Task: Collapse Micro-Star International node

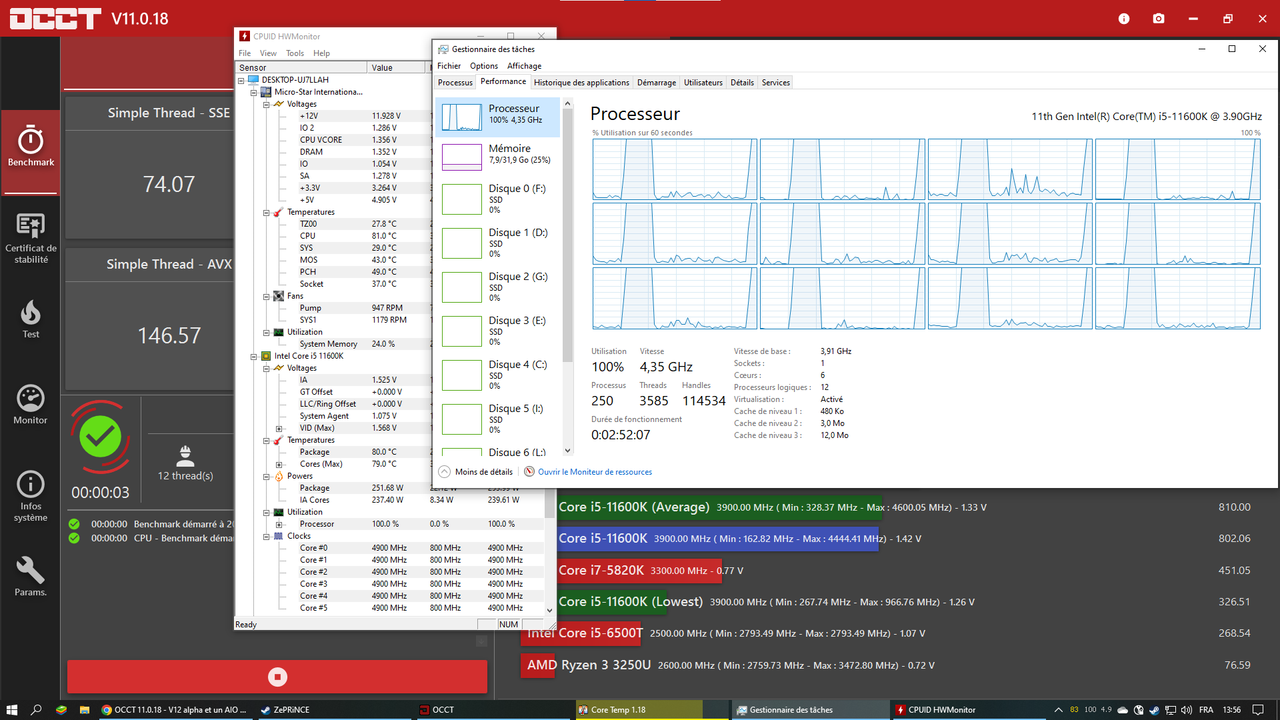Action: tap(254, 92)
